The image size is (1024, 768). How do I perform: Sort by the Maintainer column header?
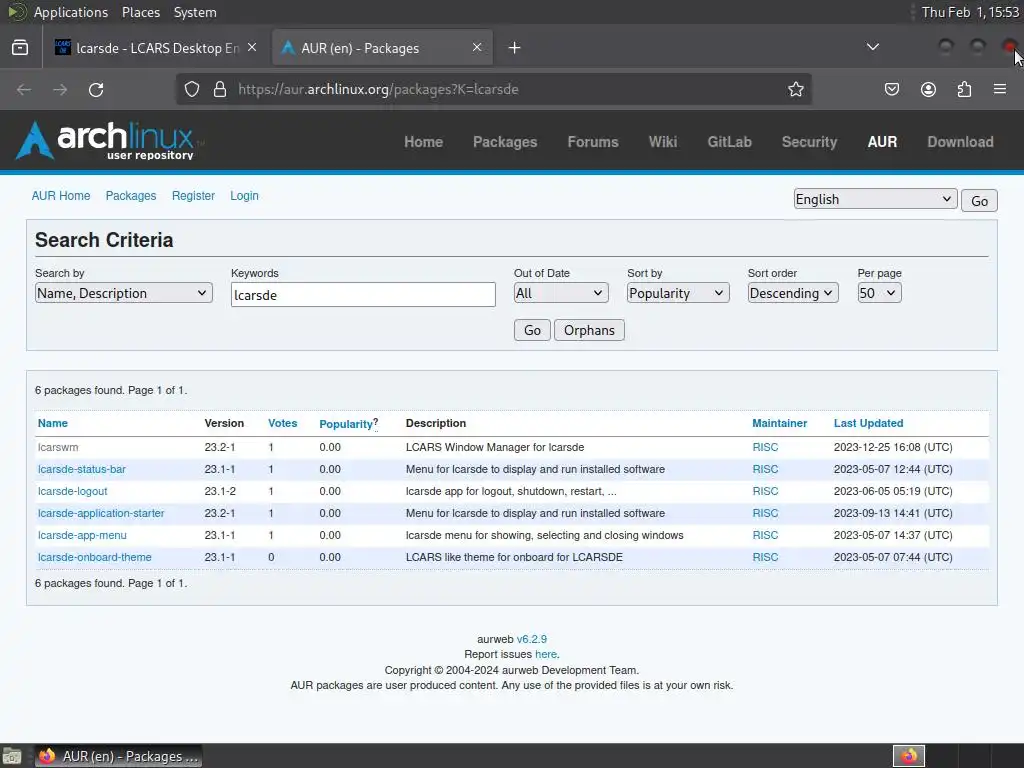tap(780, 423)
